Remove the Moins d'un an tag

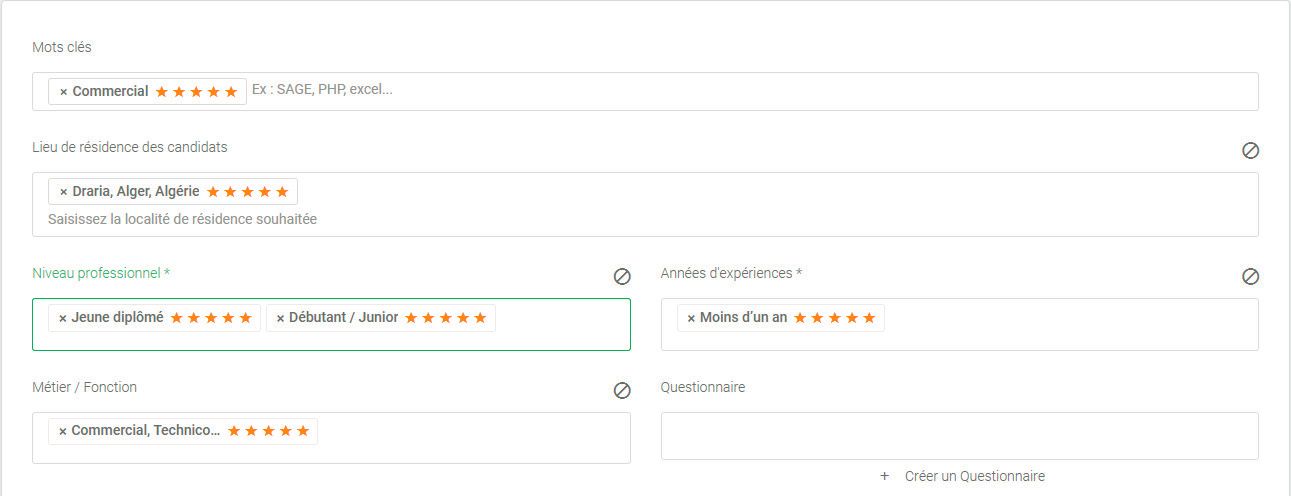point(691,318)
